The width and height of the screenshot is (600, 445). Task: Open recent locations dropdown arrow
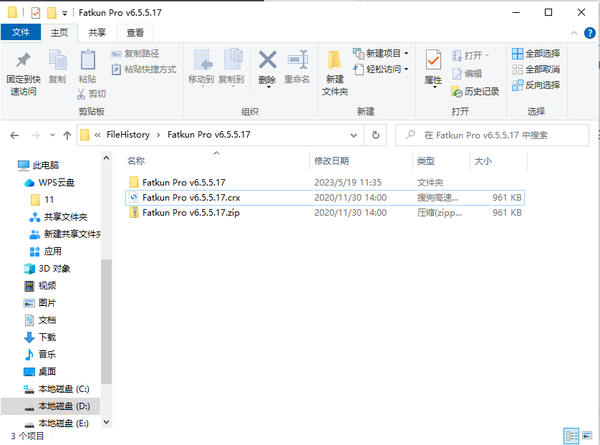52,135
